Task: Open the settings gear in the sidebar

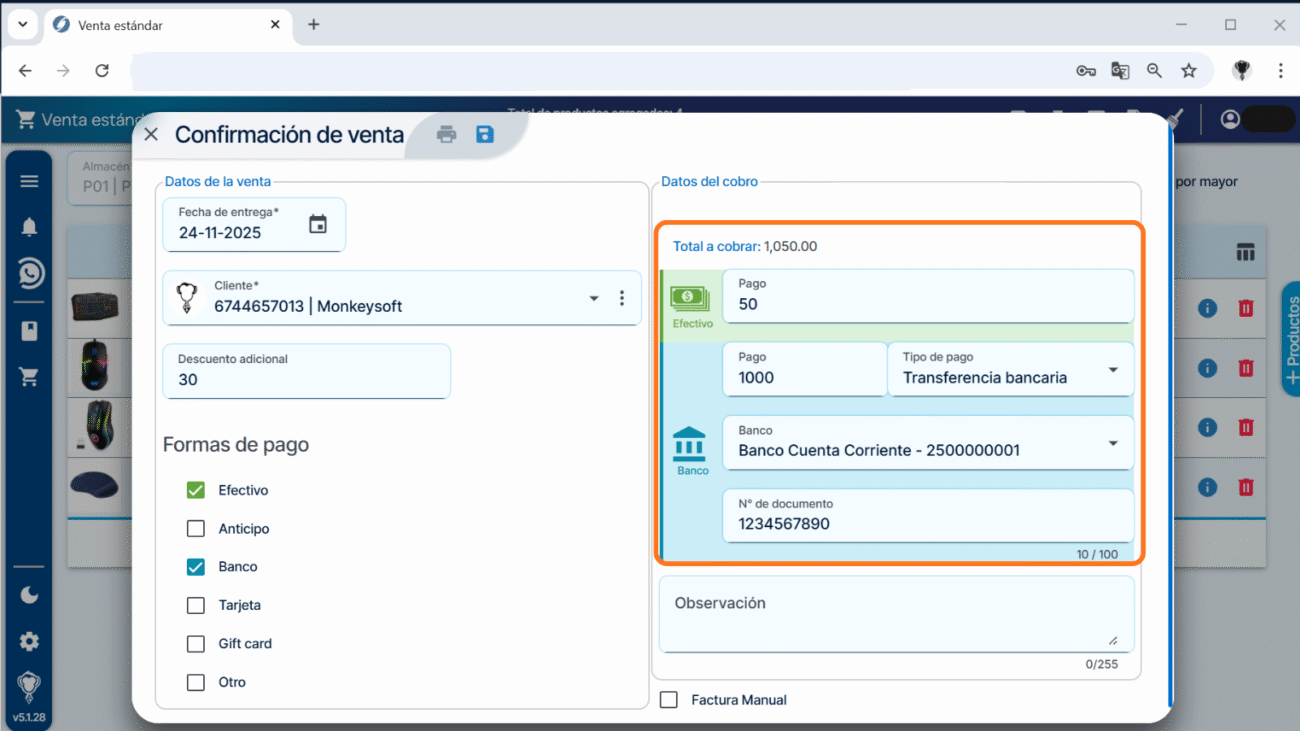Action: [x=29, y=641]
